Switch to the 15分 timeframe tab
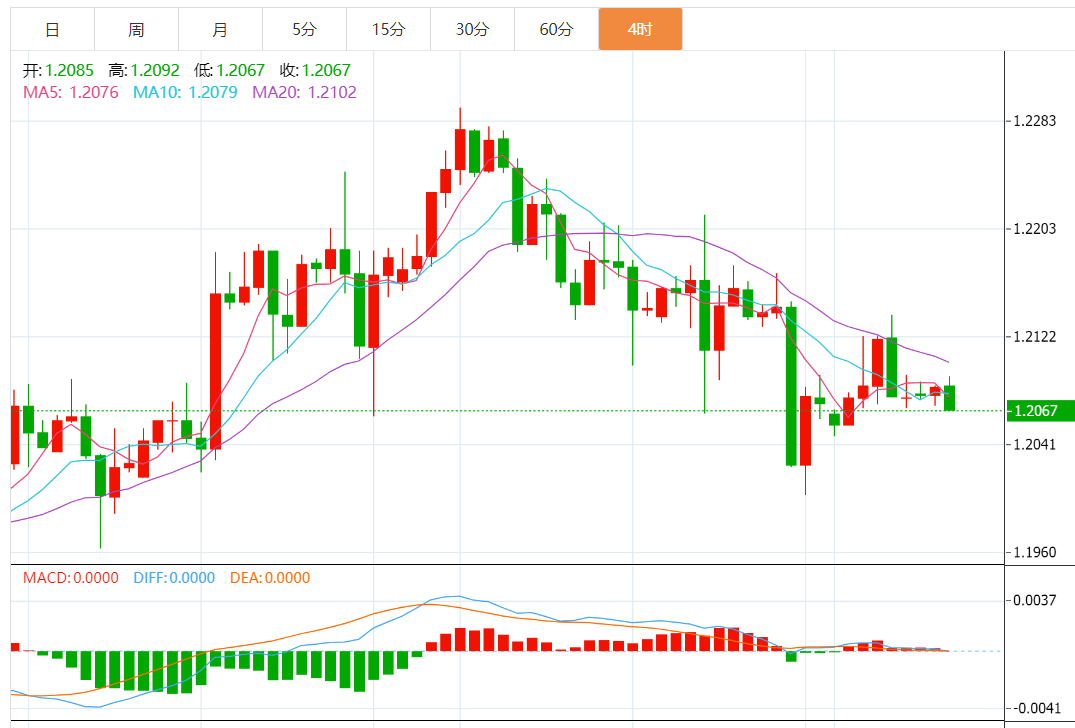The image size is (1075, 728). tap(389, 29)
